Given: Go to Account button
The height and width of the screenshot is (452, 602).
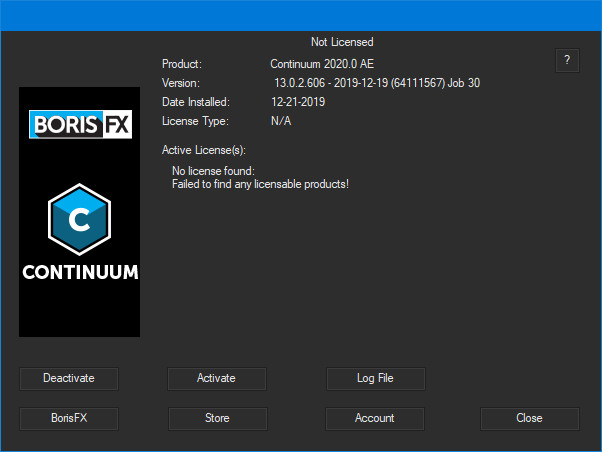Looking at the screenshot, I should (375, 418).
